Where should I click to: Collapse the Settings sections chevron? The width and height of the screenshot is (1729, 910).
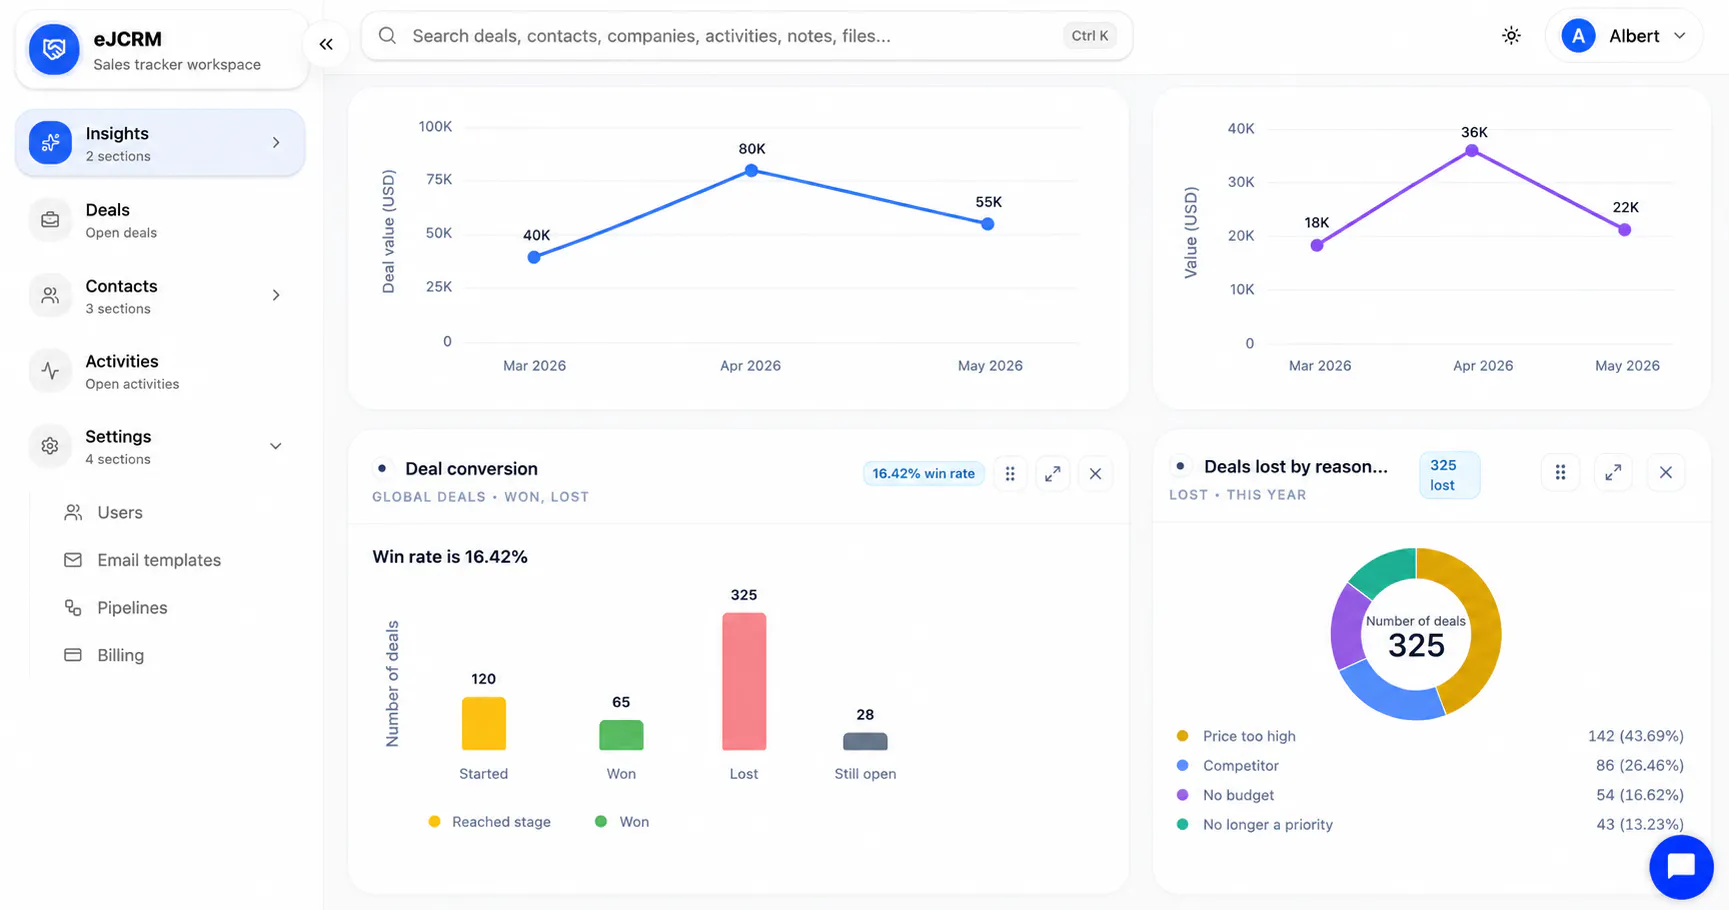(x=276, y=446)
